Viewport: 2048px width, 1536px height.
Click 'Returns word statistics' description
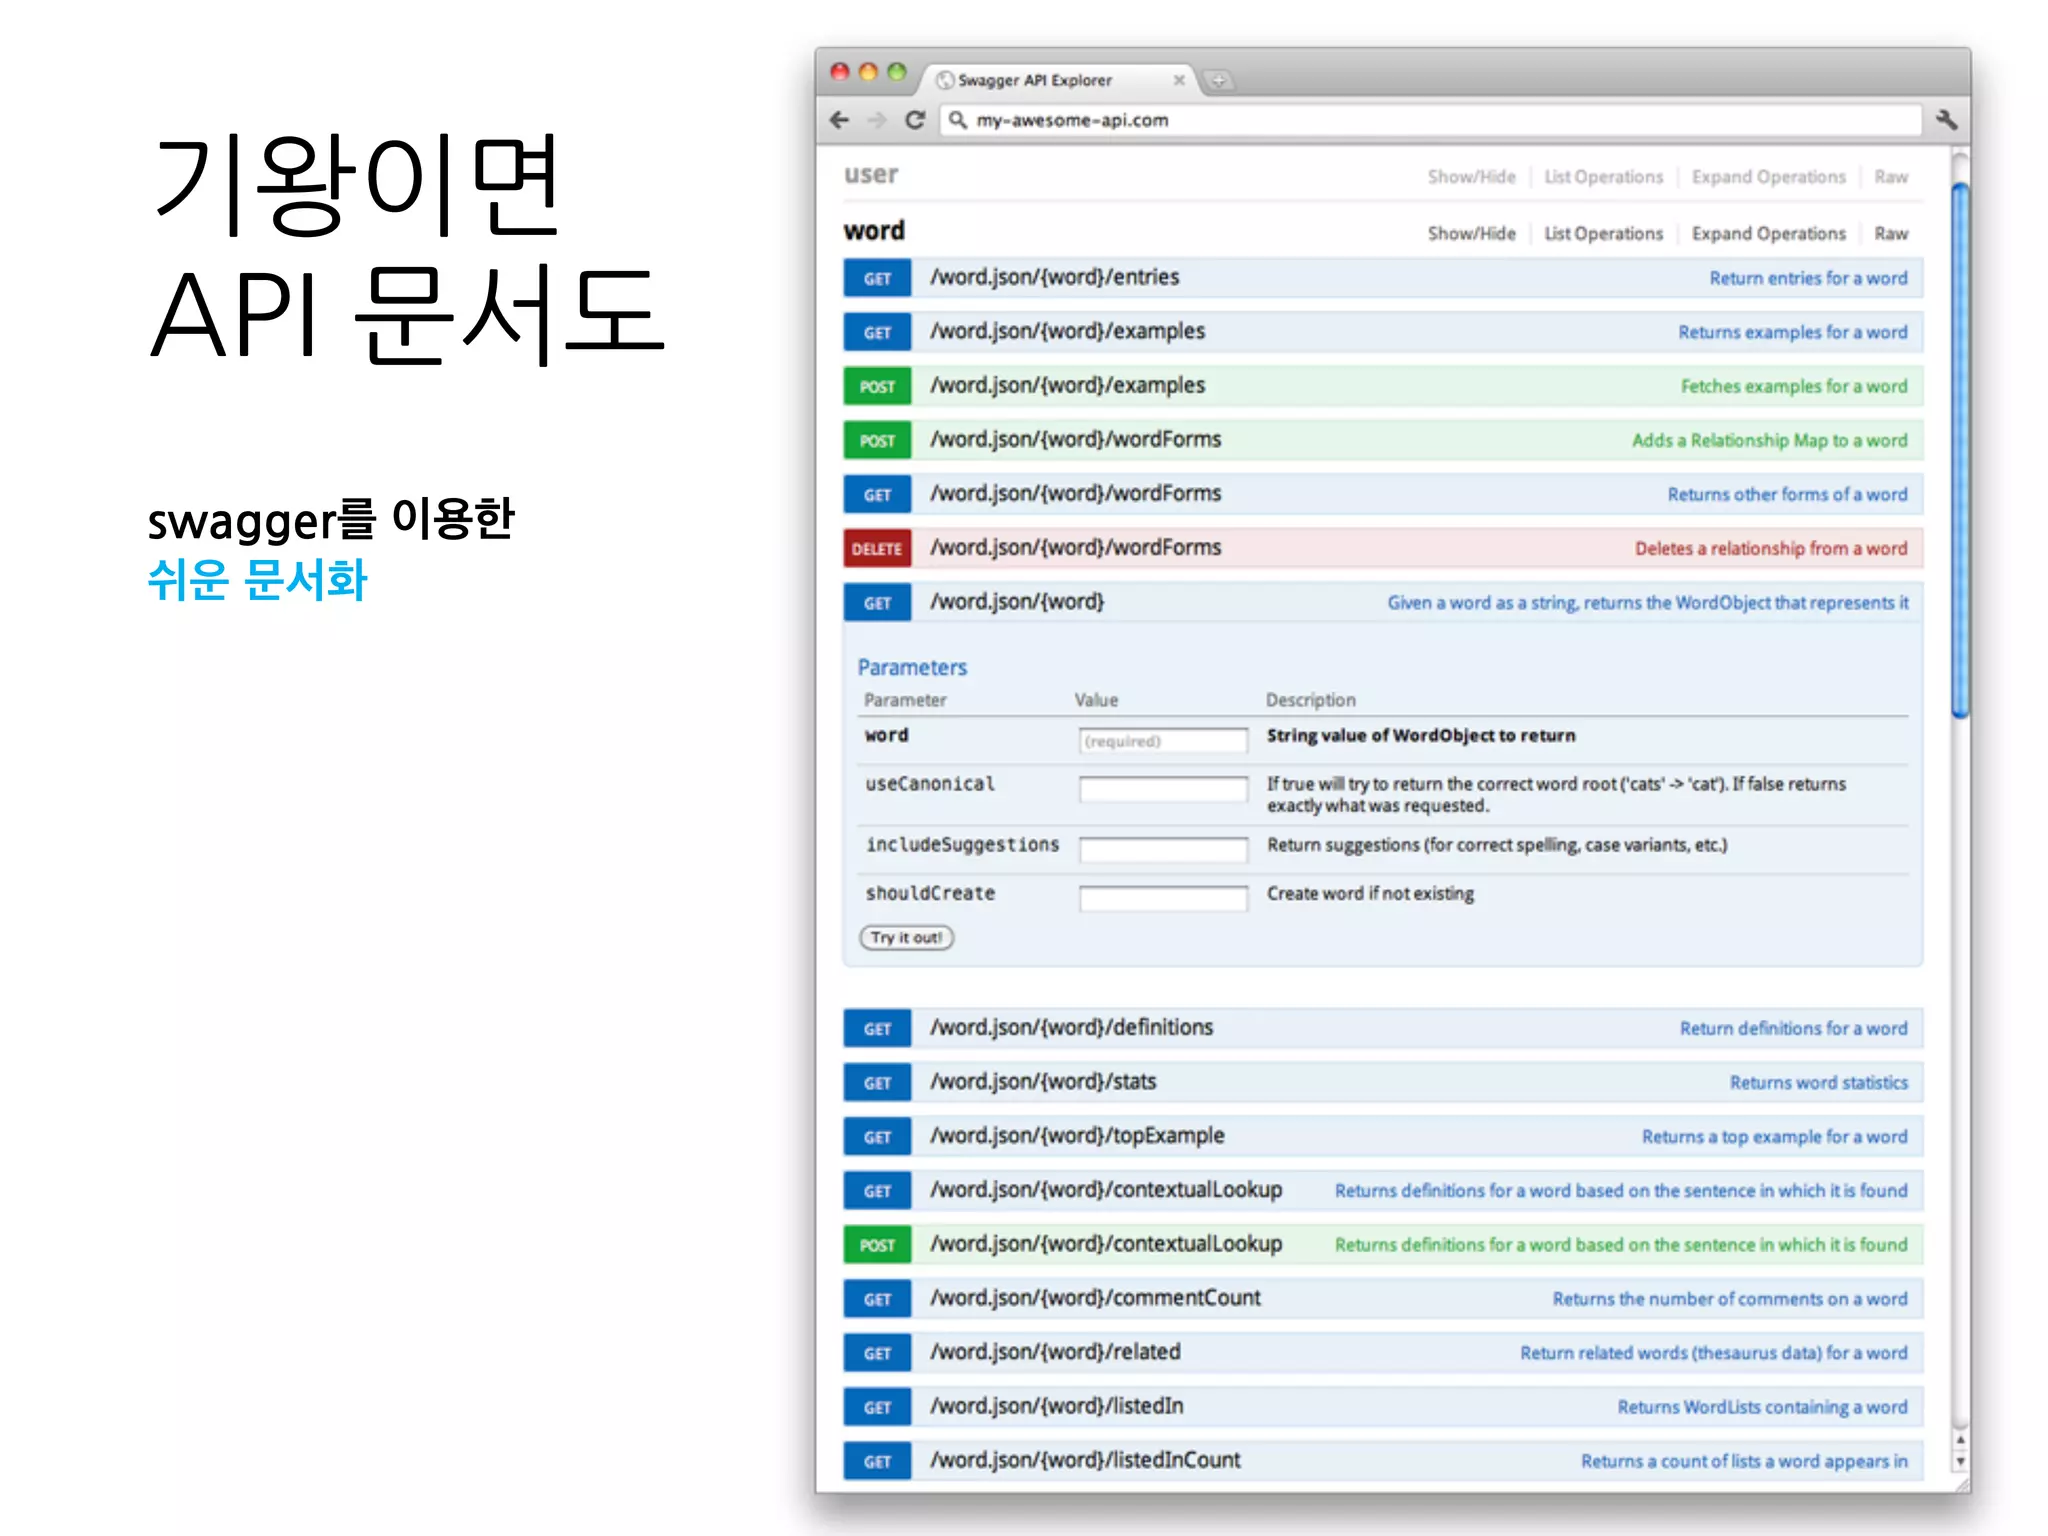[1819, 1083]
